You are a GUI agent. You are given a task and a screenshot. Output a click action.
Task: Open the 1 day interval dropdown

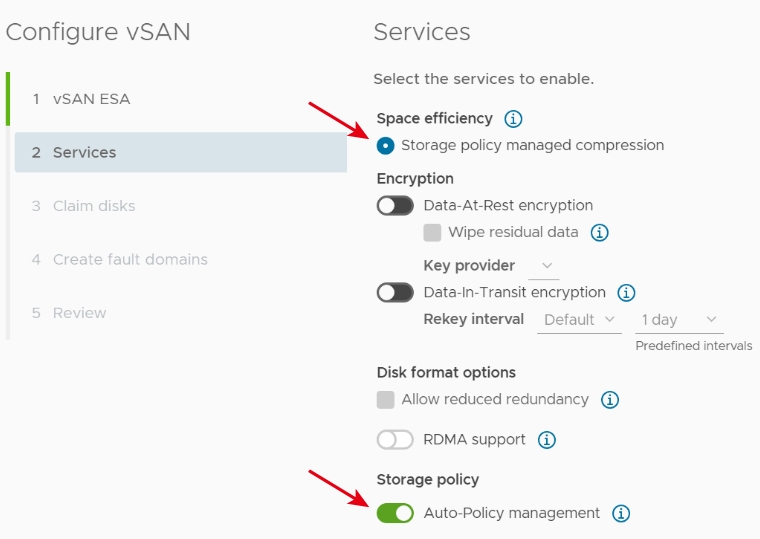[x=679, y=320]
